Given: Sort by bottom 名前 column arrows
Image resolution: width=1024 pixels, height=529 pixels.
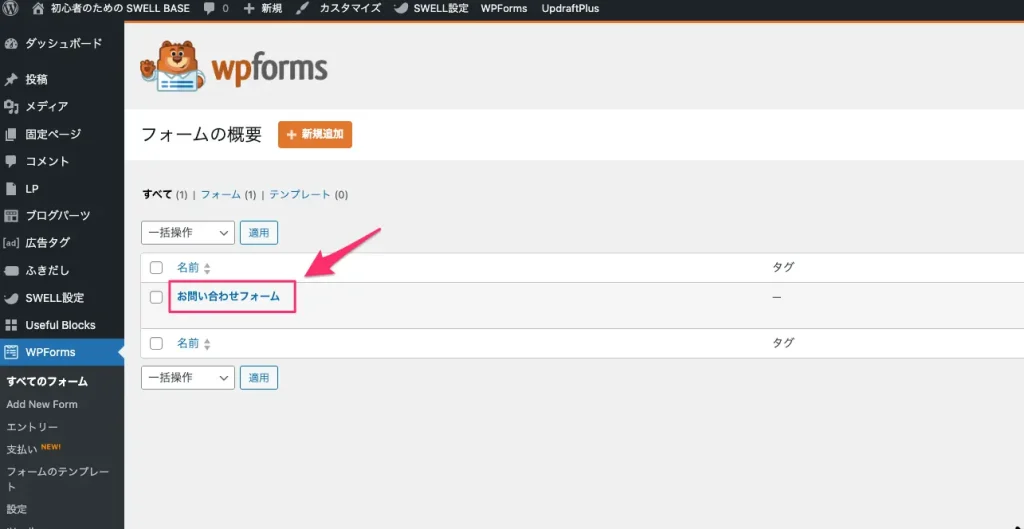Looking at the screenshot, I should 207,344.
